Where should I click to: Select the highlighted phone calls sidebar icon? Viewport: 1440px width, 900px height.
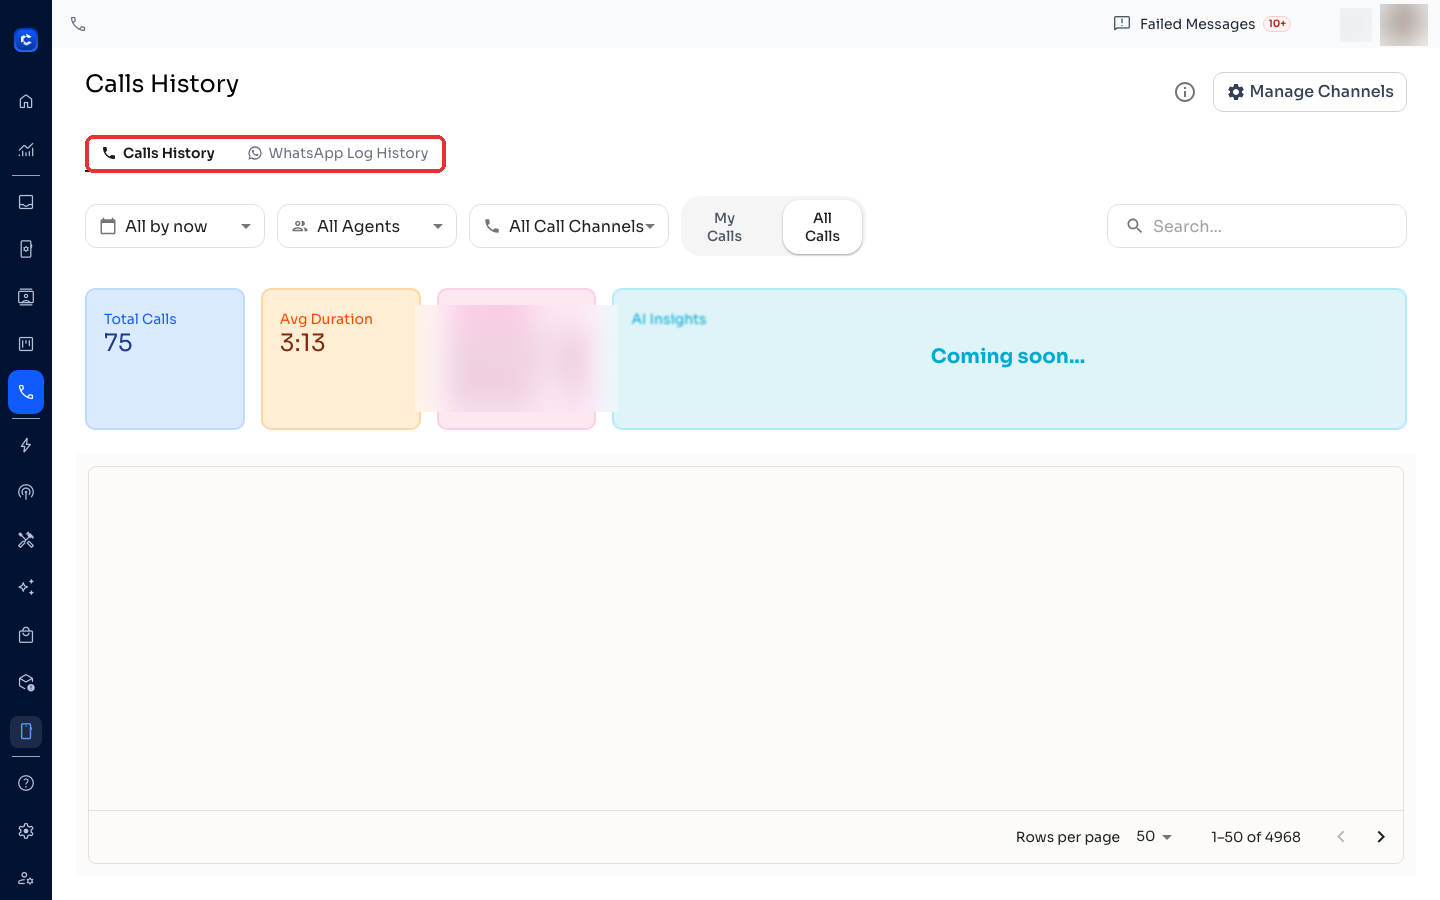coord(26,392)
